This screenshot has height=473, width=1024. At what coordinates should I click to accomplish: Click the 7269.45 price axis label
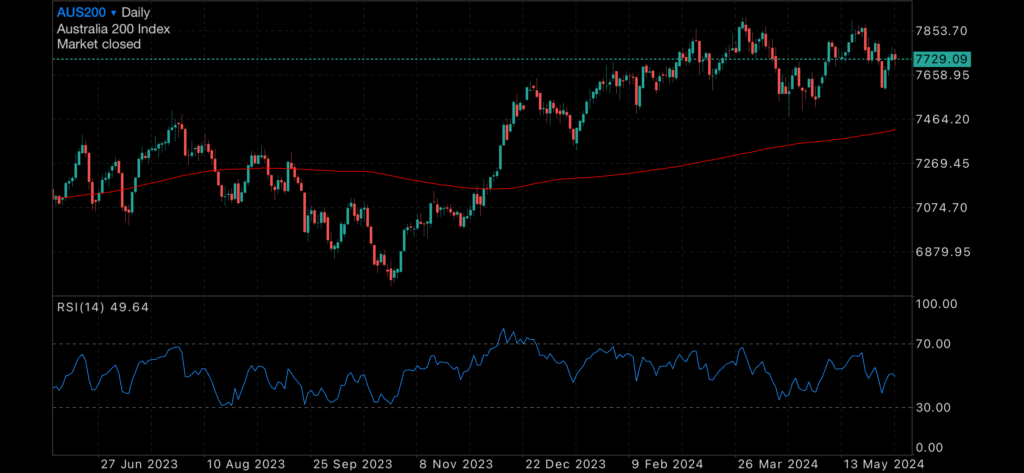942,163
